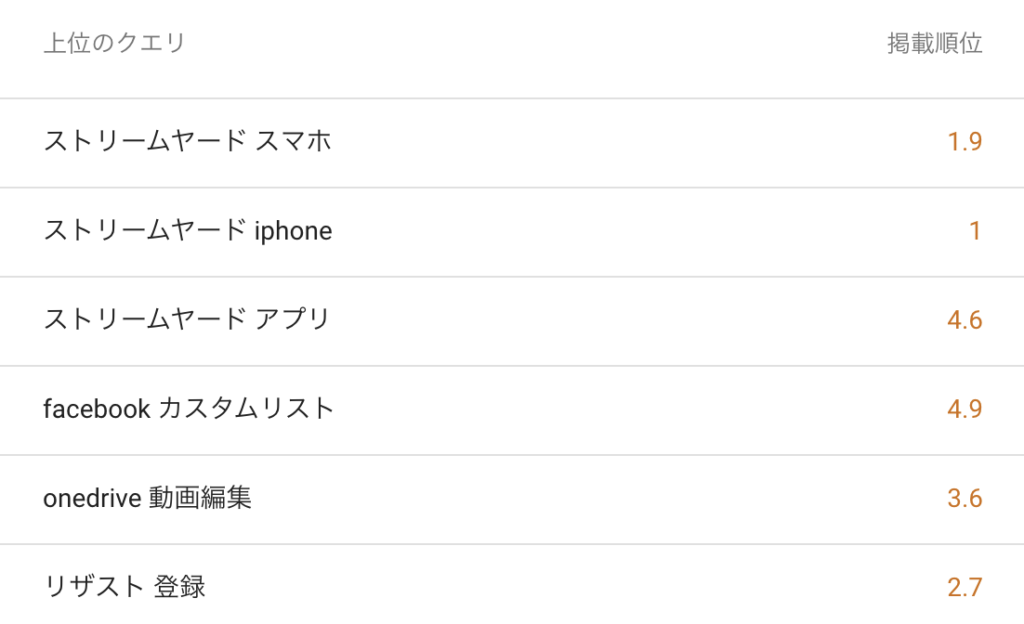Click the 1.9 position value
Viewport: 1024px width, 624px height.
pos(965,142)
